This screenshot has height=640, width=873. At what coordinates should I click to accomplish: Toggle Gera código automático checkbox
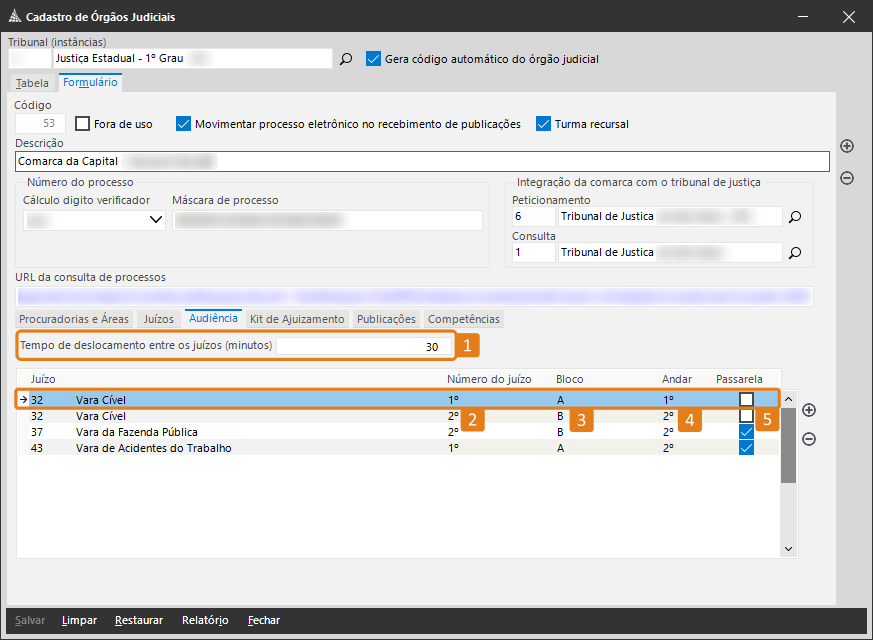(375, 59)
